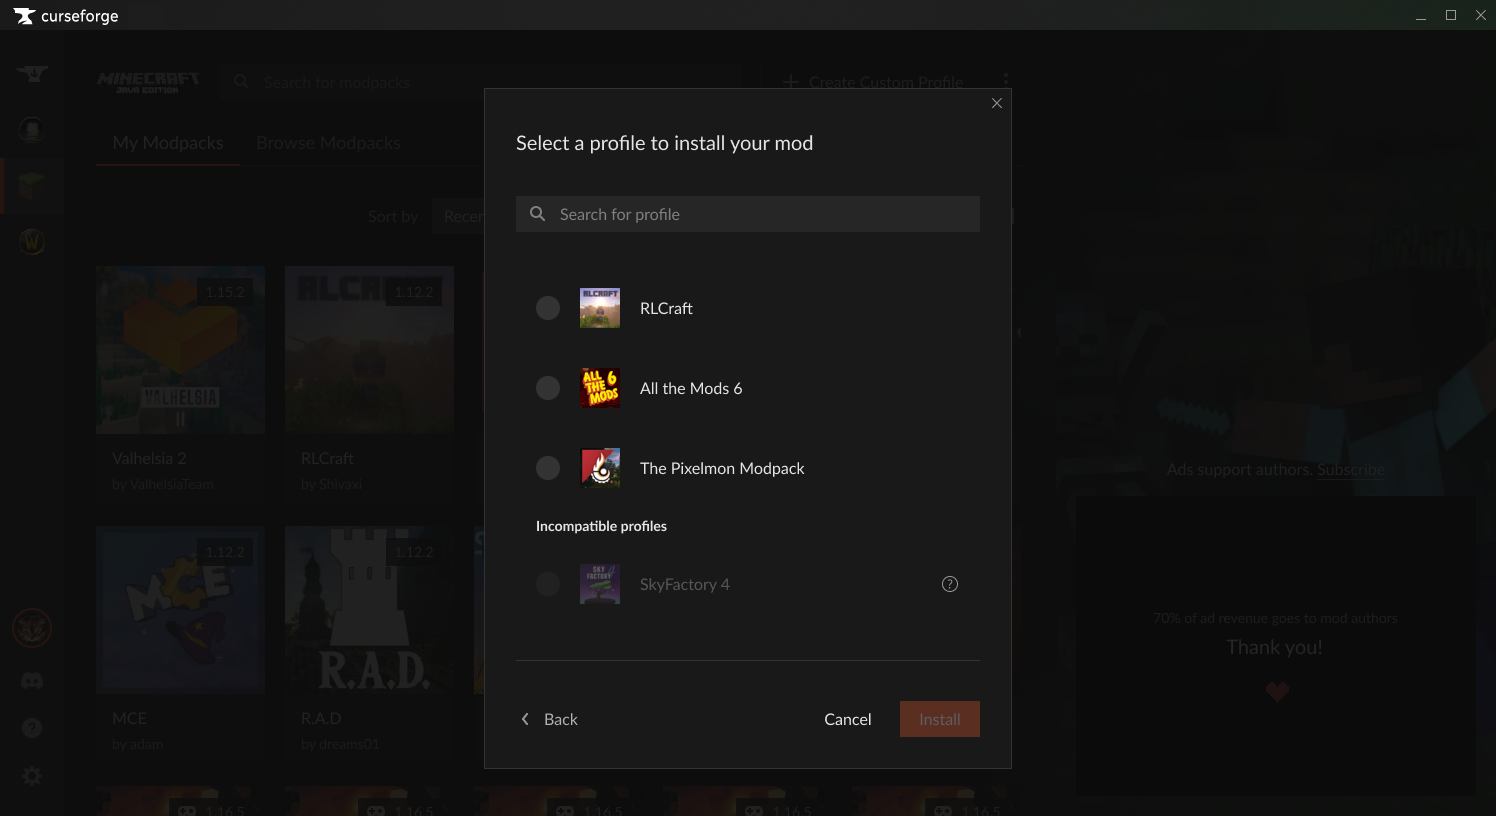This screenshot has width=1496, height=816.
Task: Open the Minecraft game sidebar icon
Action: click(x=32, y=185)
